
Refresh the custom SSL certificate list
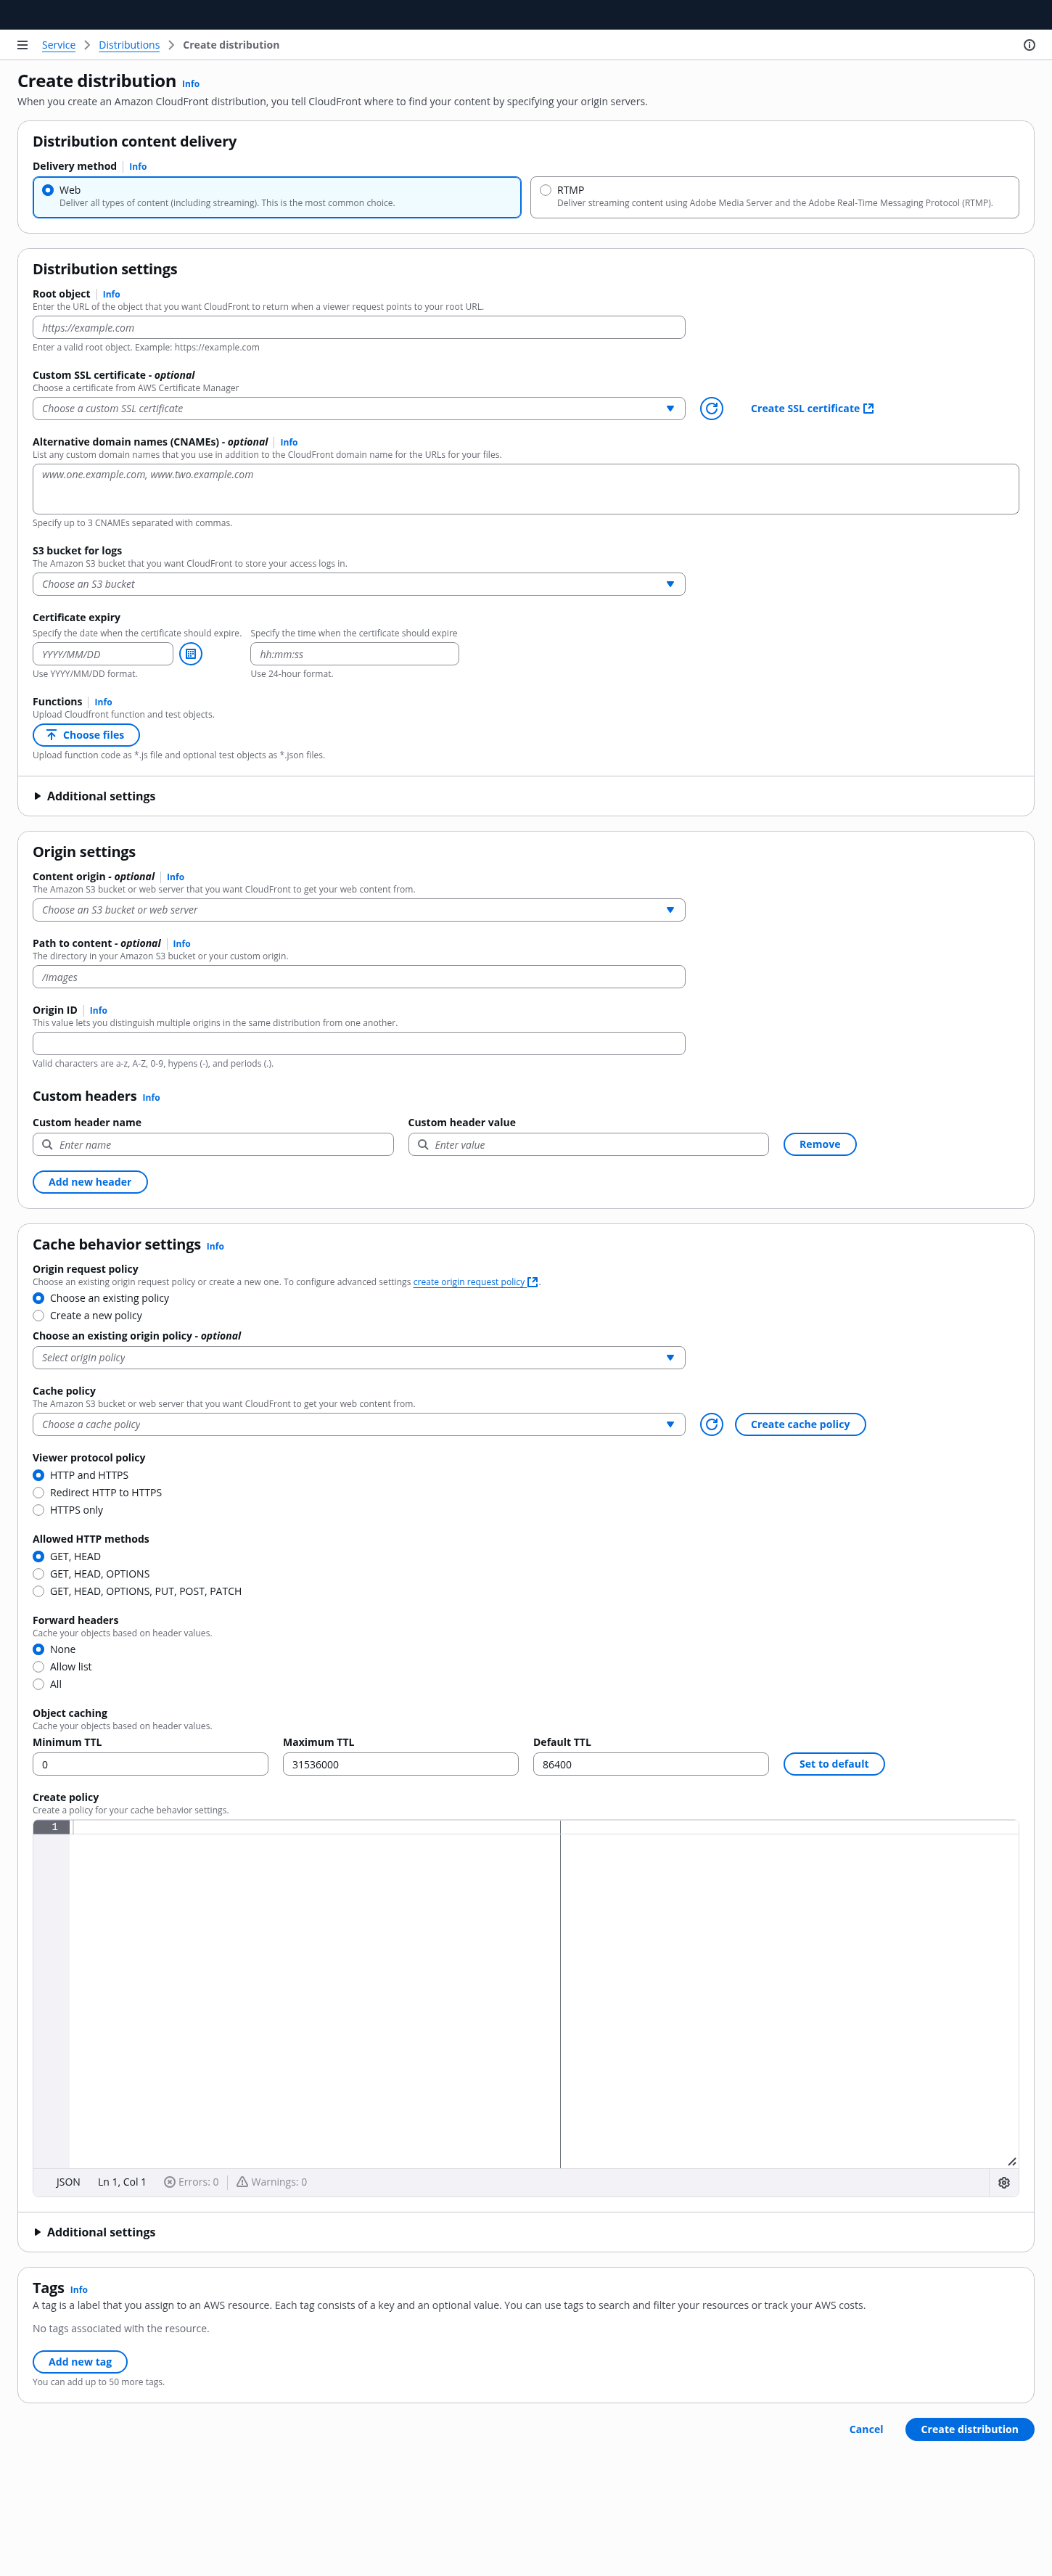711,408
